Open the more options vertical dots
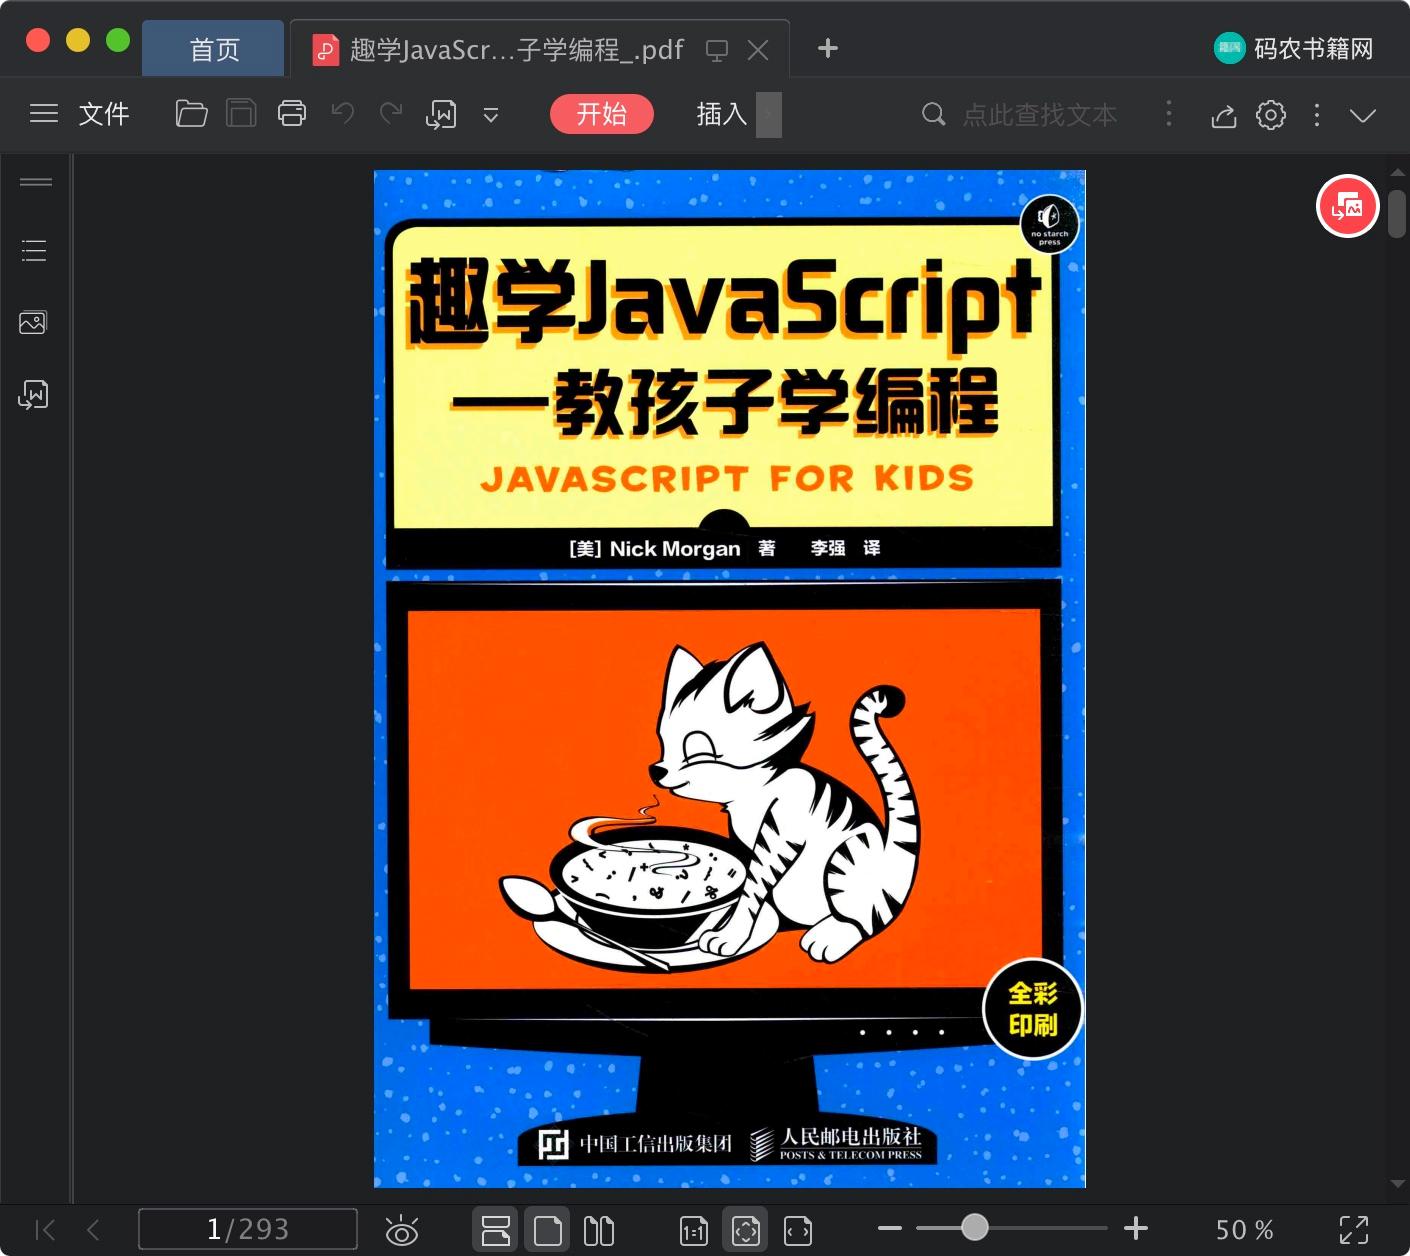This screenshot has height=1256, width=1410. click(x=1317, y=115)
